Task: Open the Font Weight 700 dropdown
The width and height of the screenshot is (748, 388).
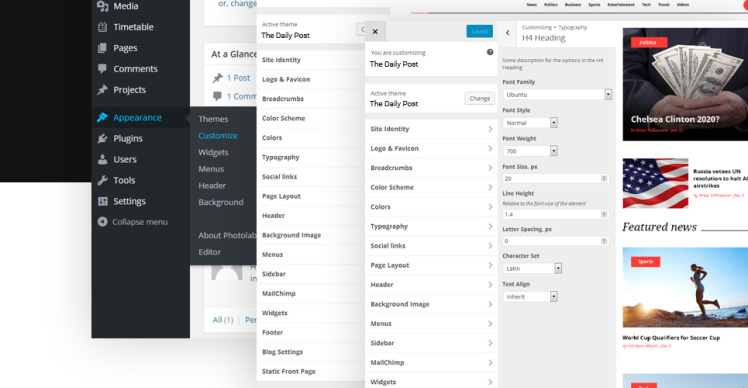Action: [530, 151]
